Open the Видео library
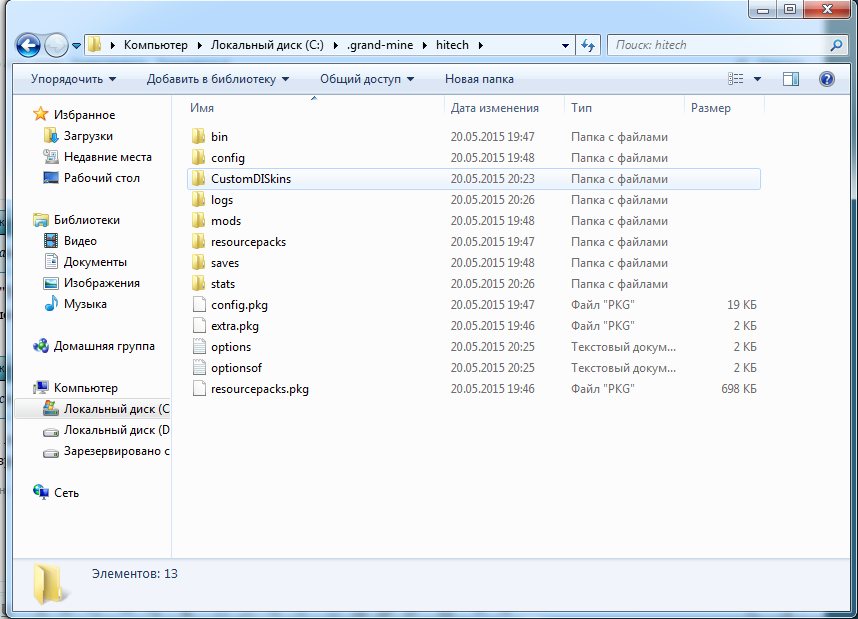Image resolution: width=858 pixels, height=619 pixels. 70,241
